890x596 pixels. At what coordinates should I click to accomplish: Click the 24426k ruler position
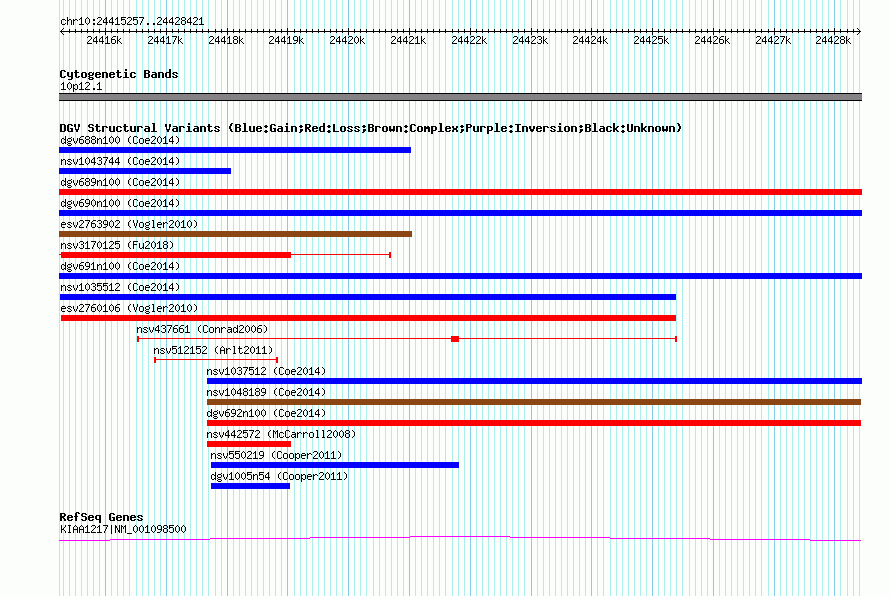tap(712, 40)
